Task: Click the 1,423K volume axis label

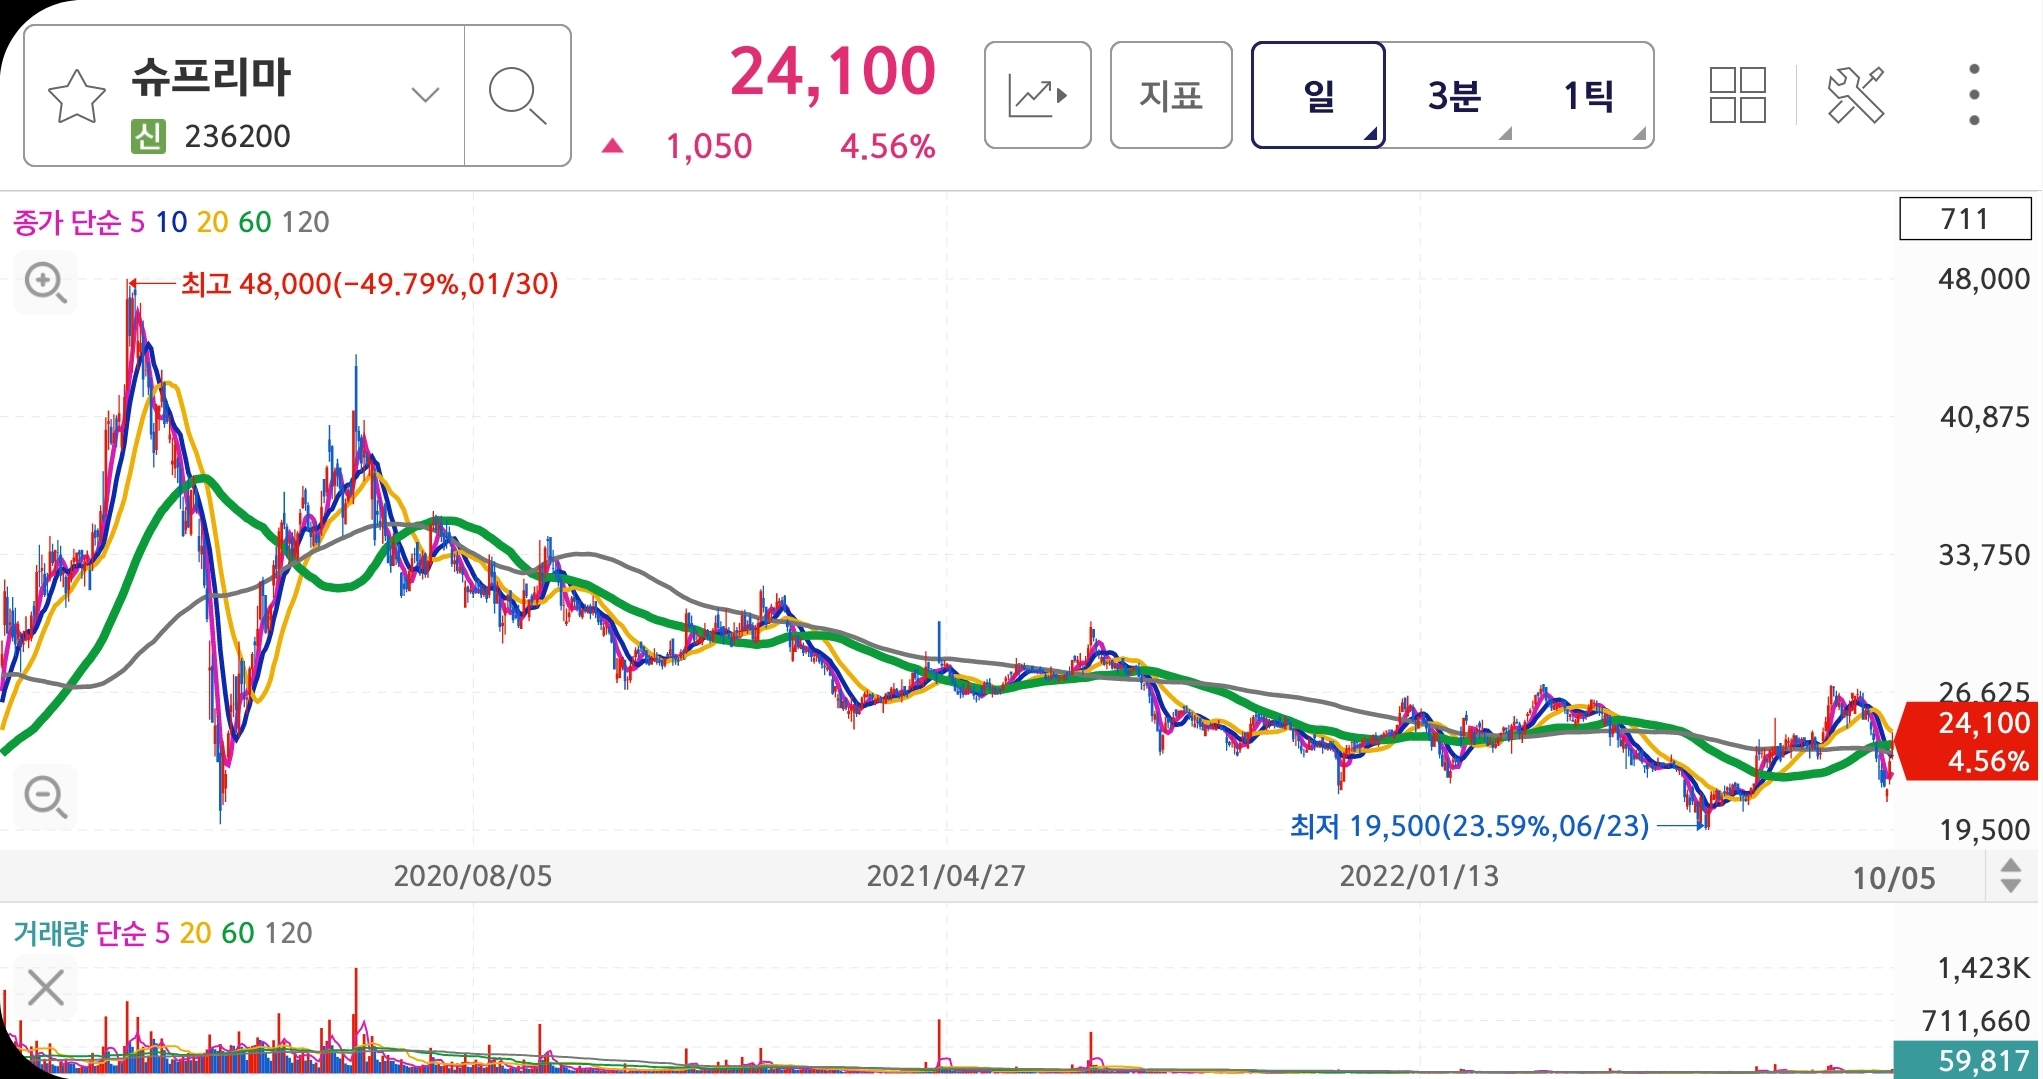Action: pos(1983,968)
